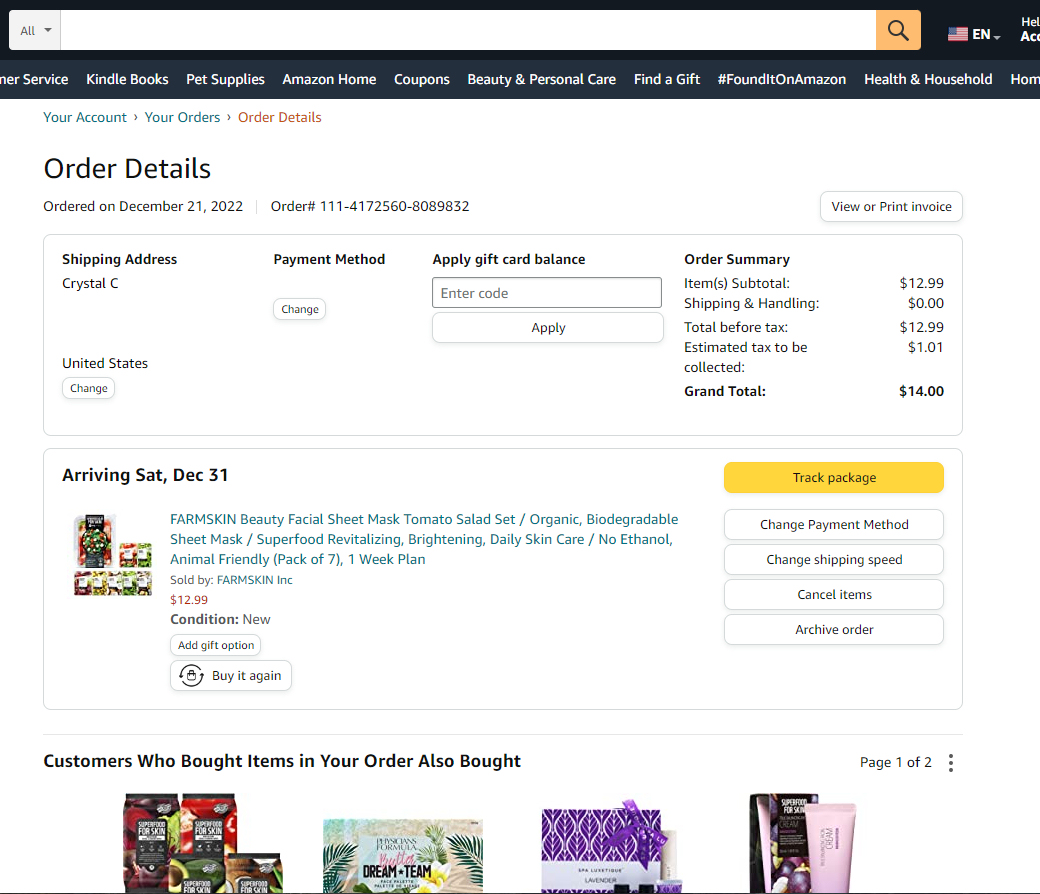Viewport: 1040px width, 894px height.
Task: Click the three-dot menu beside Page 1 of 2
Action: [x=950, y=763]
